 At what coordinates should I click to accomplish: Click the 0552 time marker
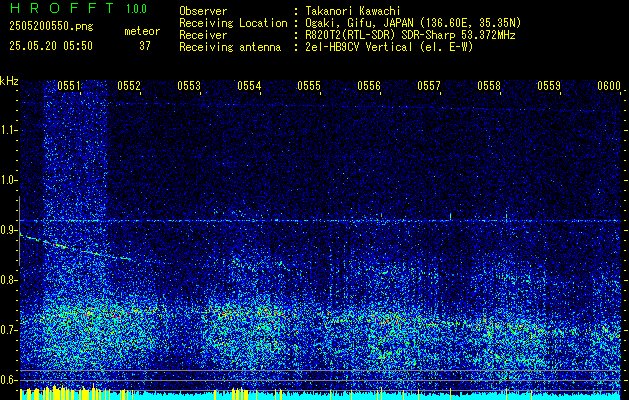coord(129,85)
